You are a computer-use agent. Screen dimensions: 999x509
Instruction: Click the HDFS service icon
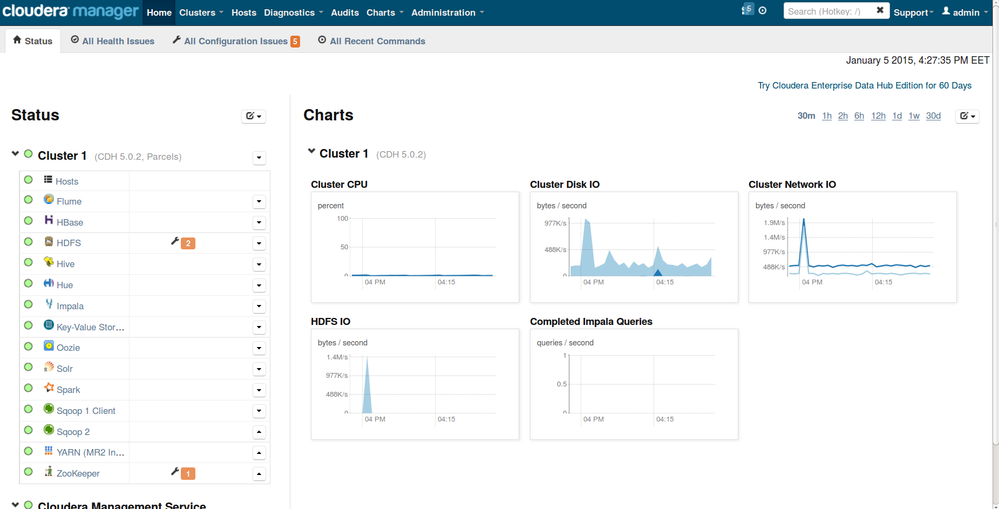(x=48, y=242)
